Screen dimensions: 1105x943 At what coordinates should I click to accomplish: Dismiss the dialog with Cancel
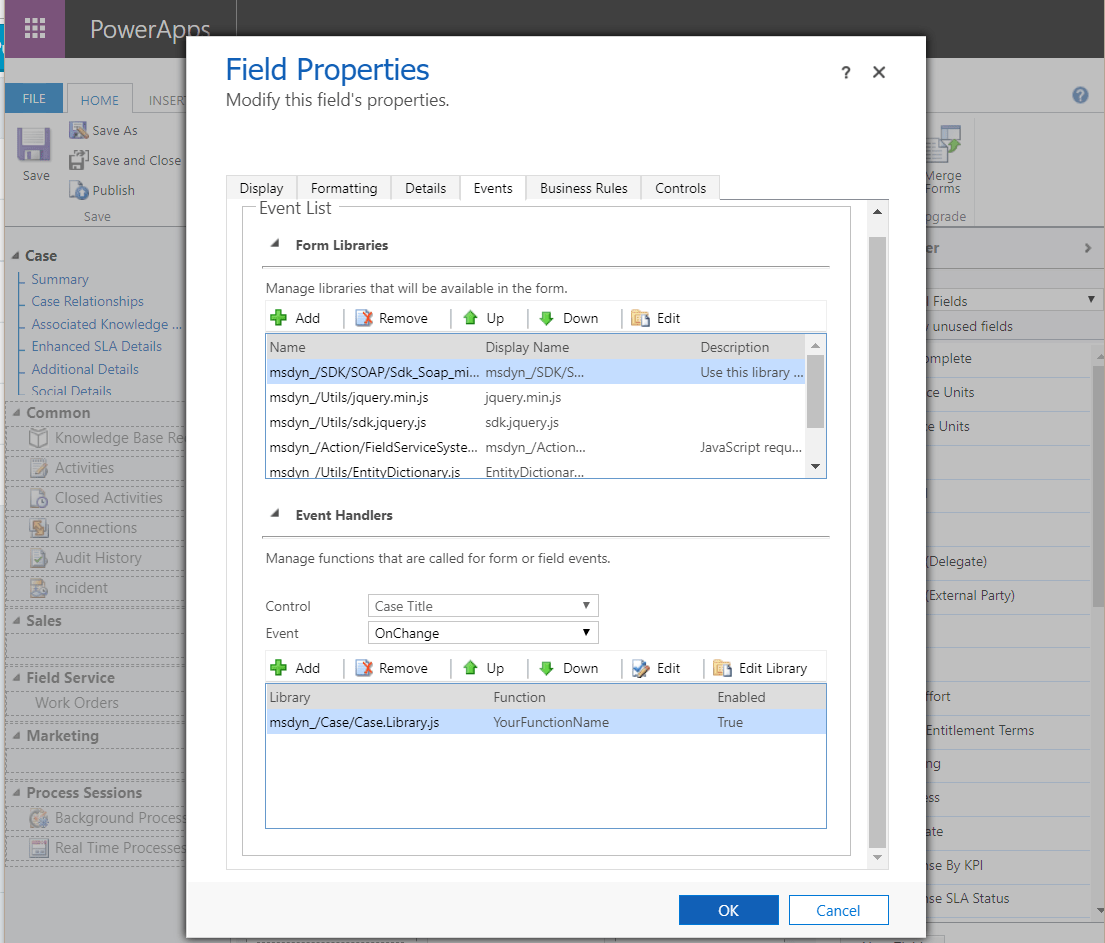point(838,910)
